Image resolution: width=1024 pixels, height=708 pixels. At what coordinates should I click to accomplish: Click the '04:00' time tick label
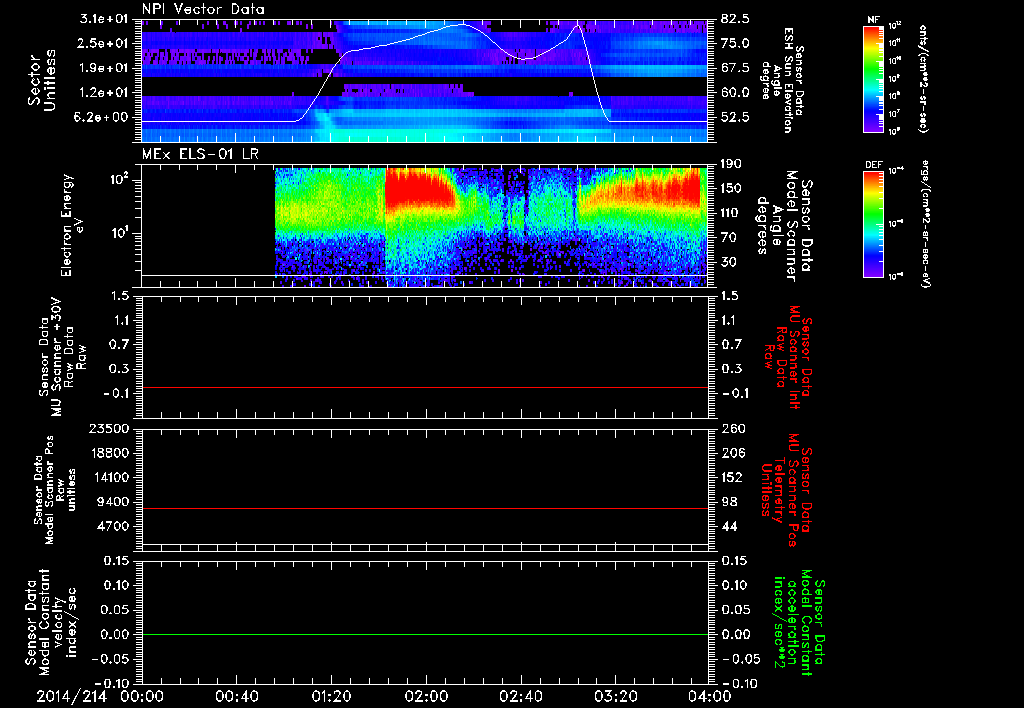pos(709,696)
